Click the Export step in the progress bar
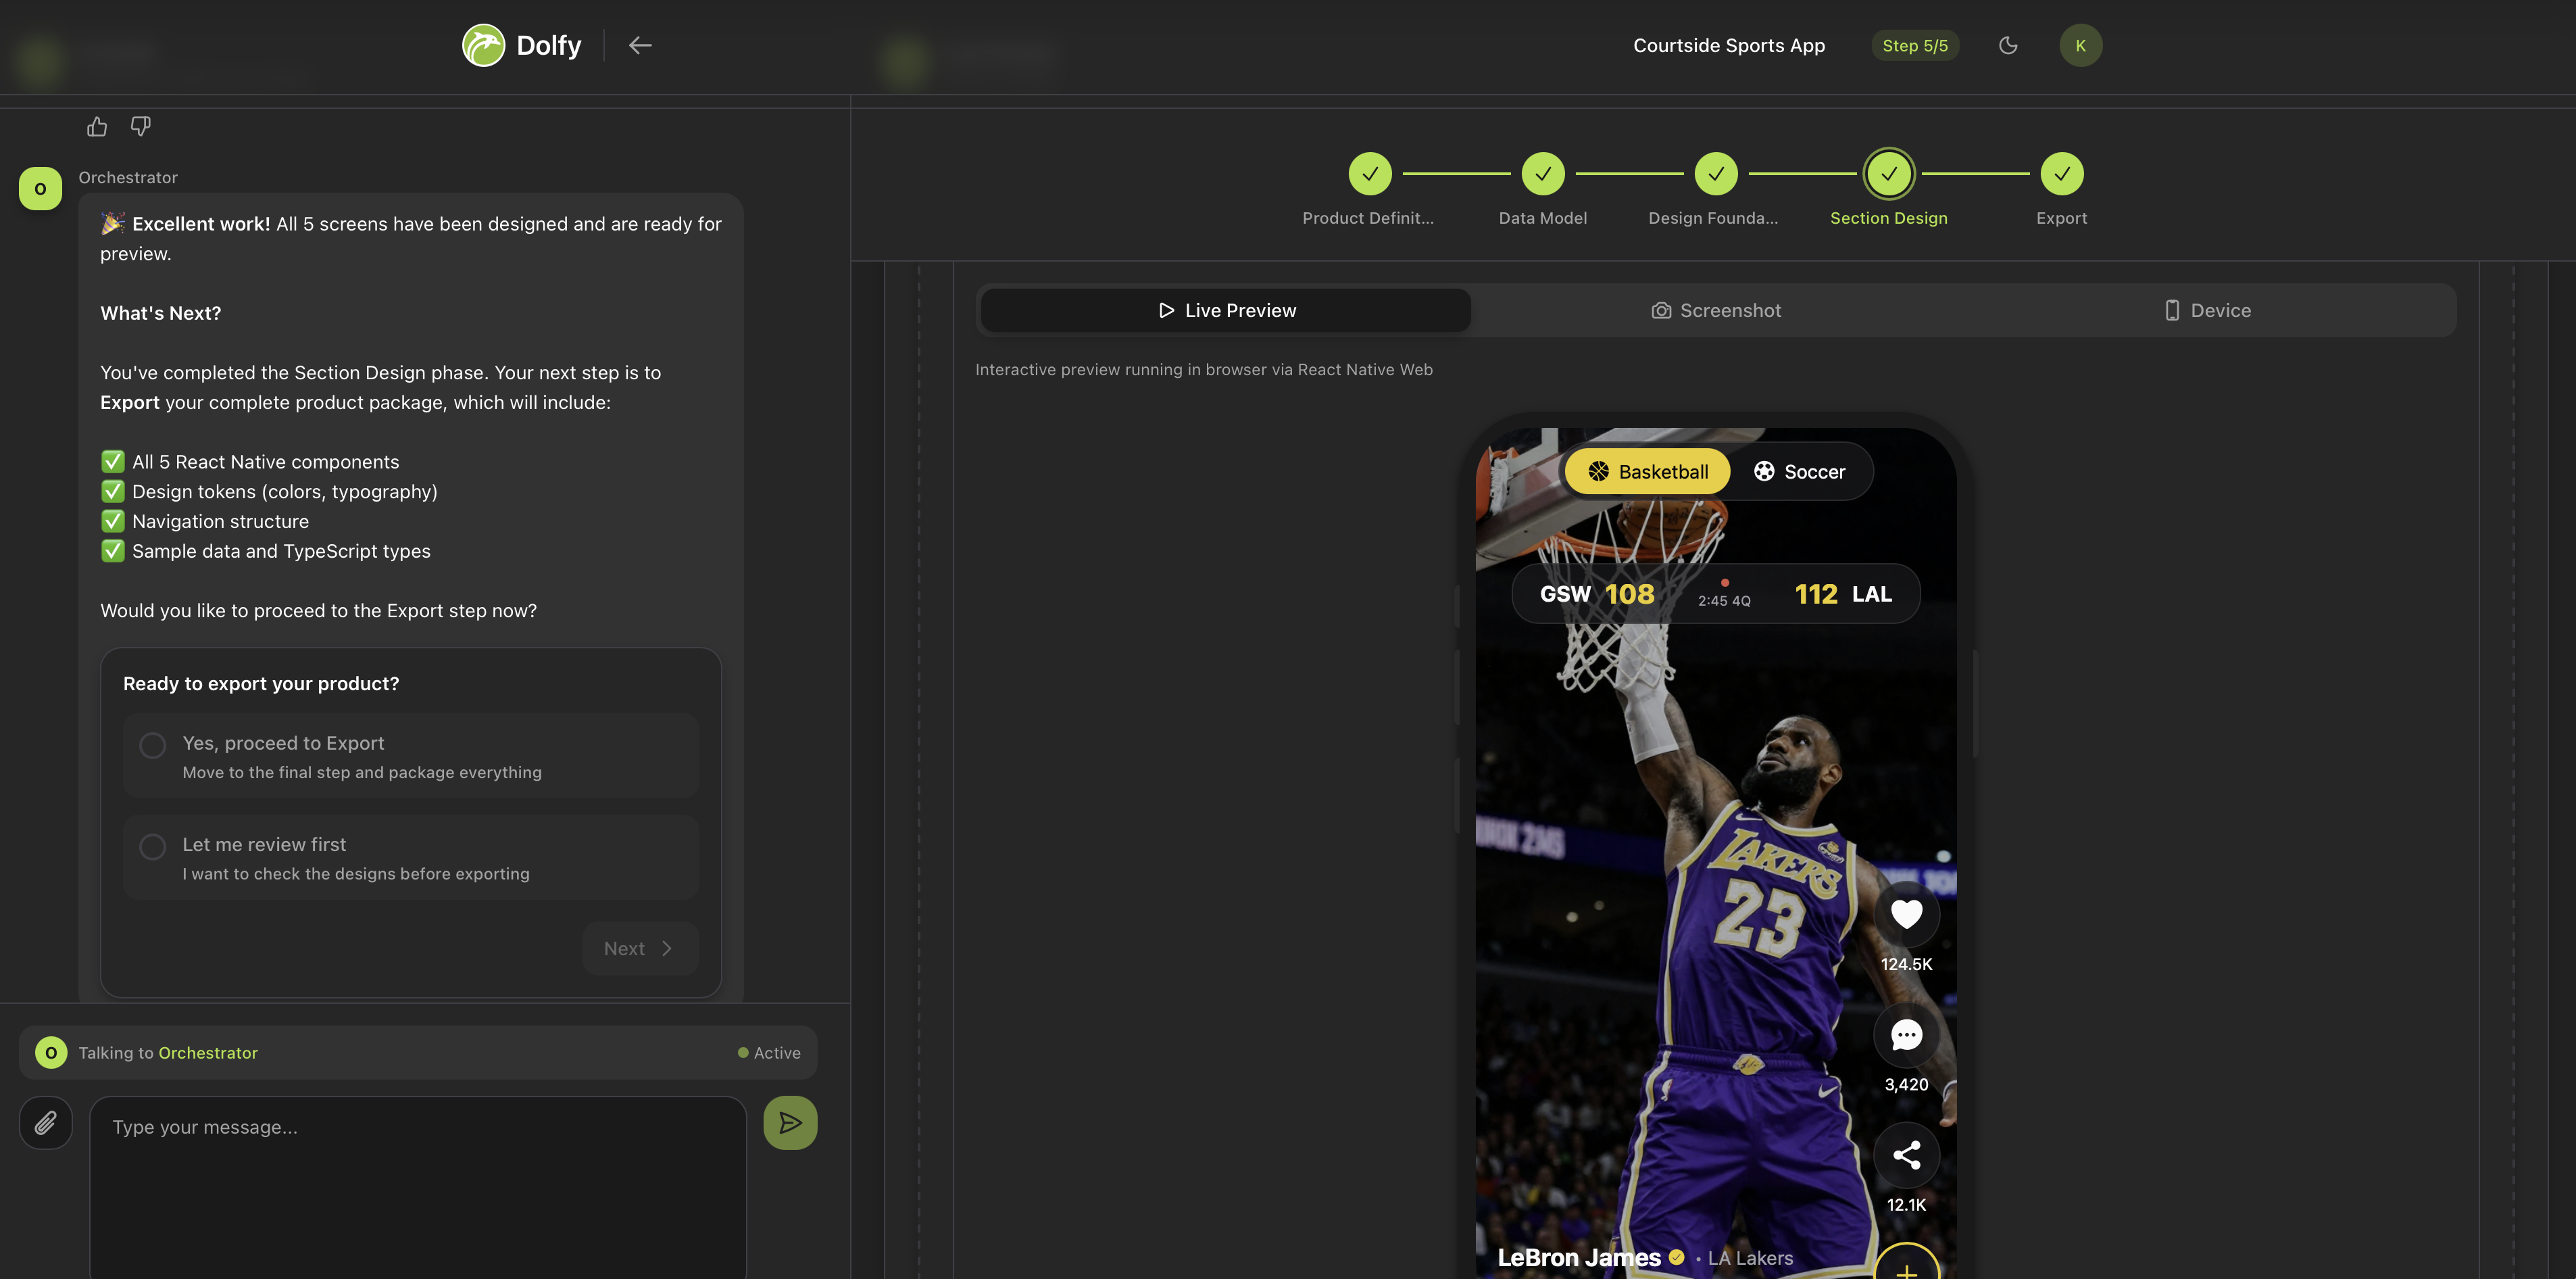This screenshot has height=1279, width=2576. [2062, 173]
